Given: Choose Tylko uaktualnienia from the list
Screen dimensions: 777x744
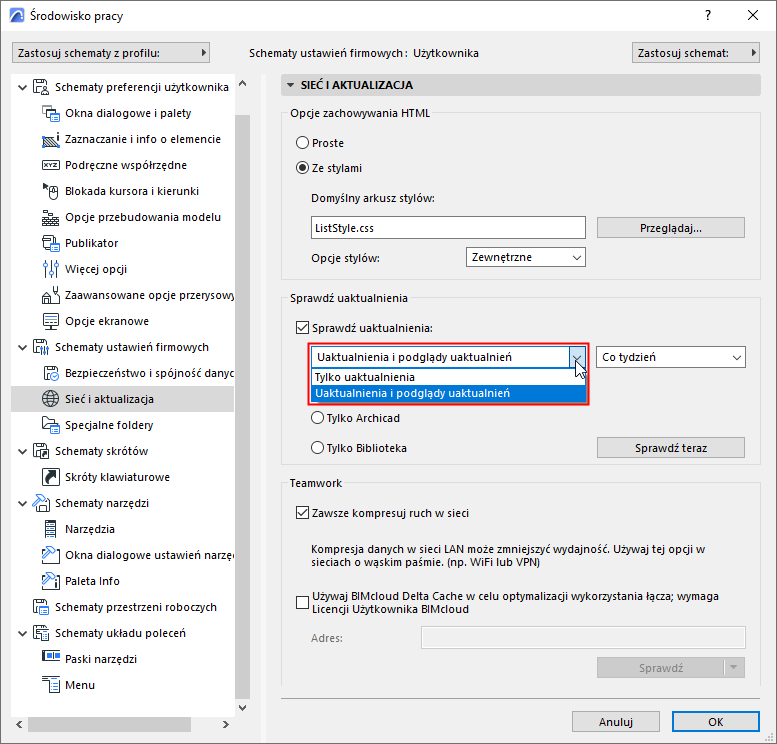Looking at the screenshot, I should (448, 377).
